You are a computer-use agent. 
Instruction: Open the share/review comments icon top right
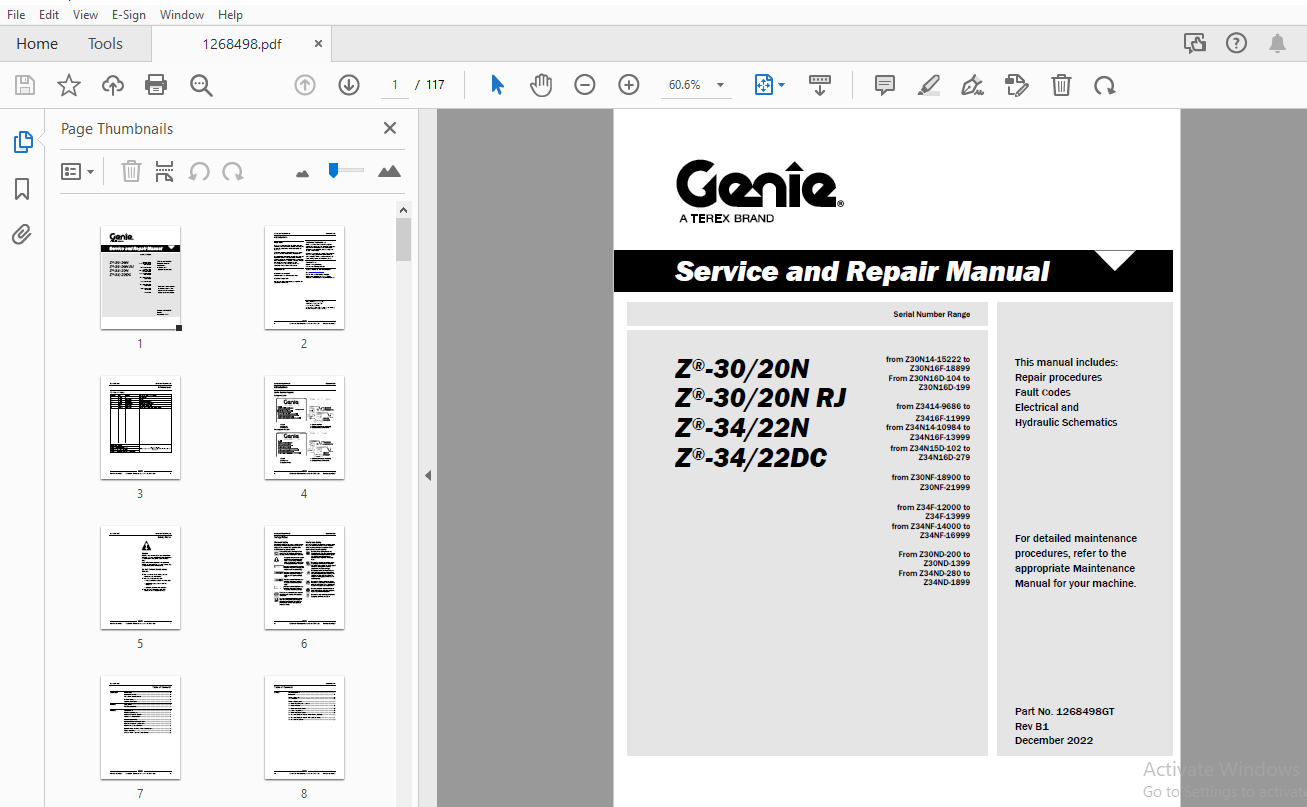tap(1194, 43)
